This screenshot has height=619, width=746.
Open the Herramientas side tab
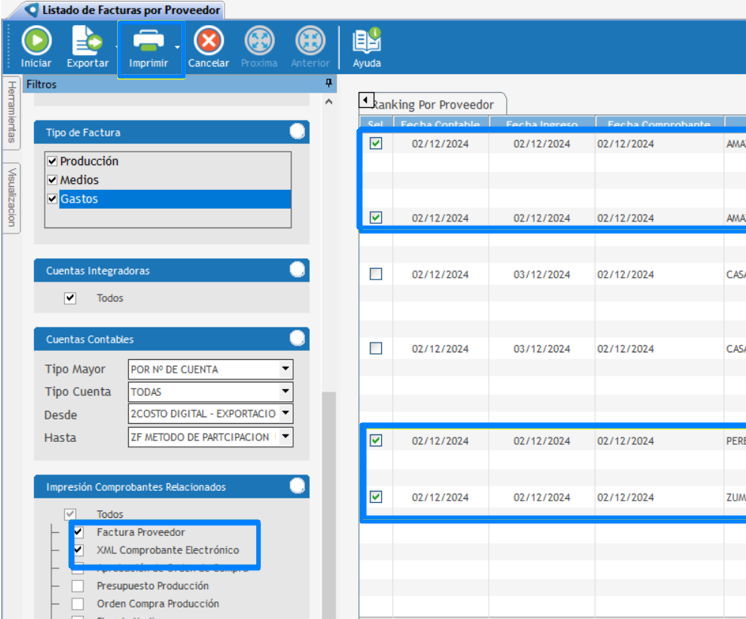[12, 112]
